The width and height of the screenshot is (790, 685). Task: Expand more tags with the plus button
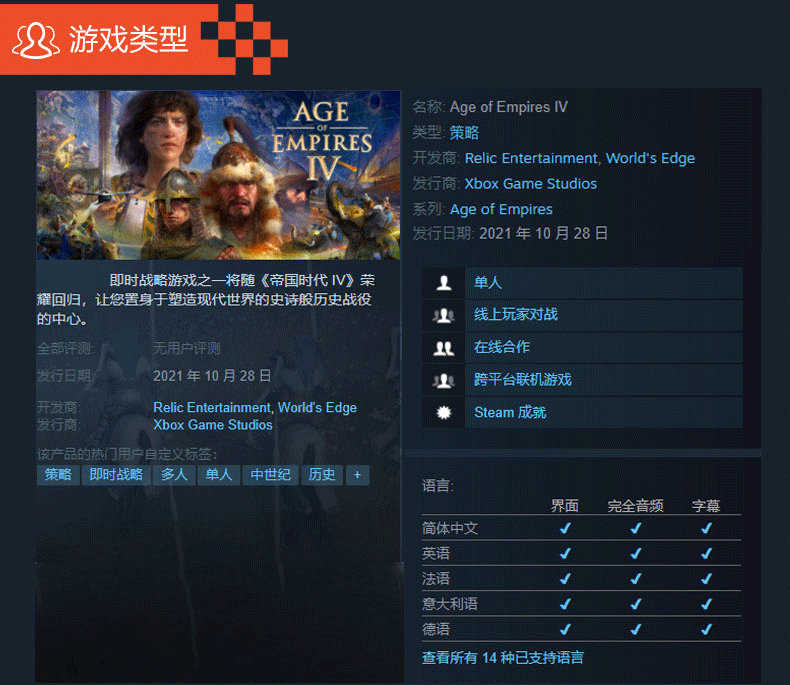coord(357,475)
